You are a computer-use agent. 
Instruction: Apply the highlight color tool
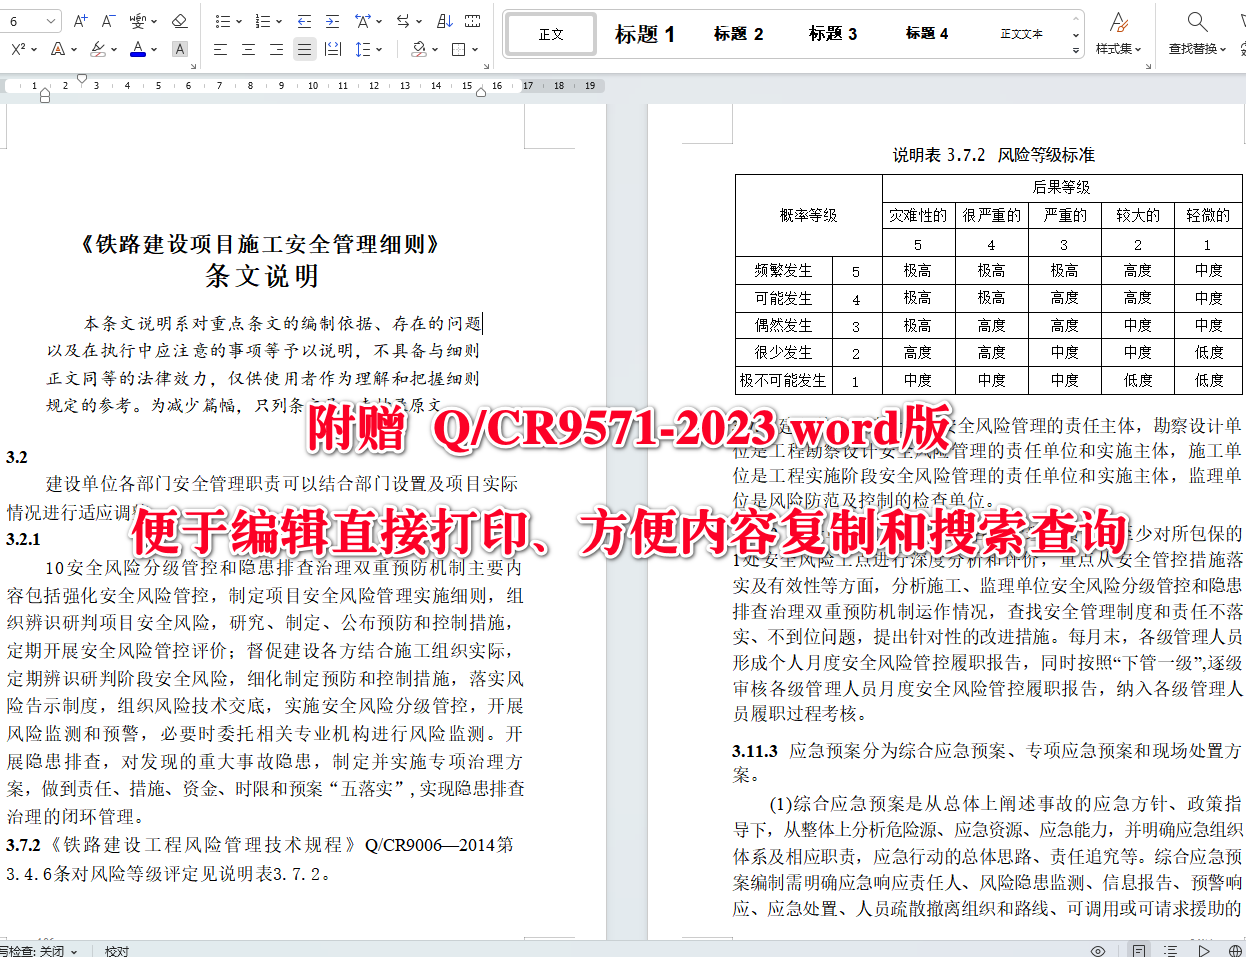pyautogui.click(x=97, y=48)
